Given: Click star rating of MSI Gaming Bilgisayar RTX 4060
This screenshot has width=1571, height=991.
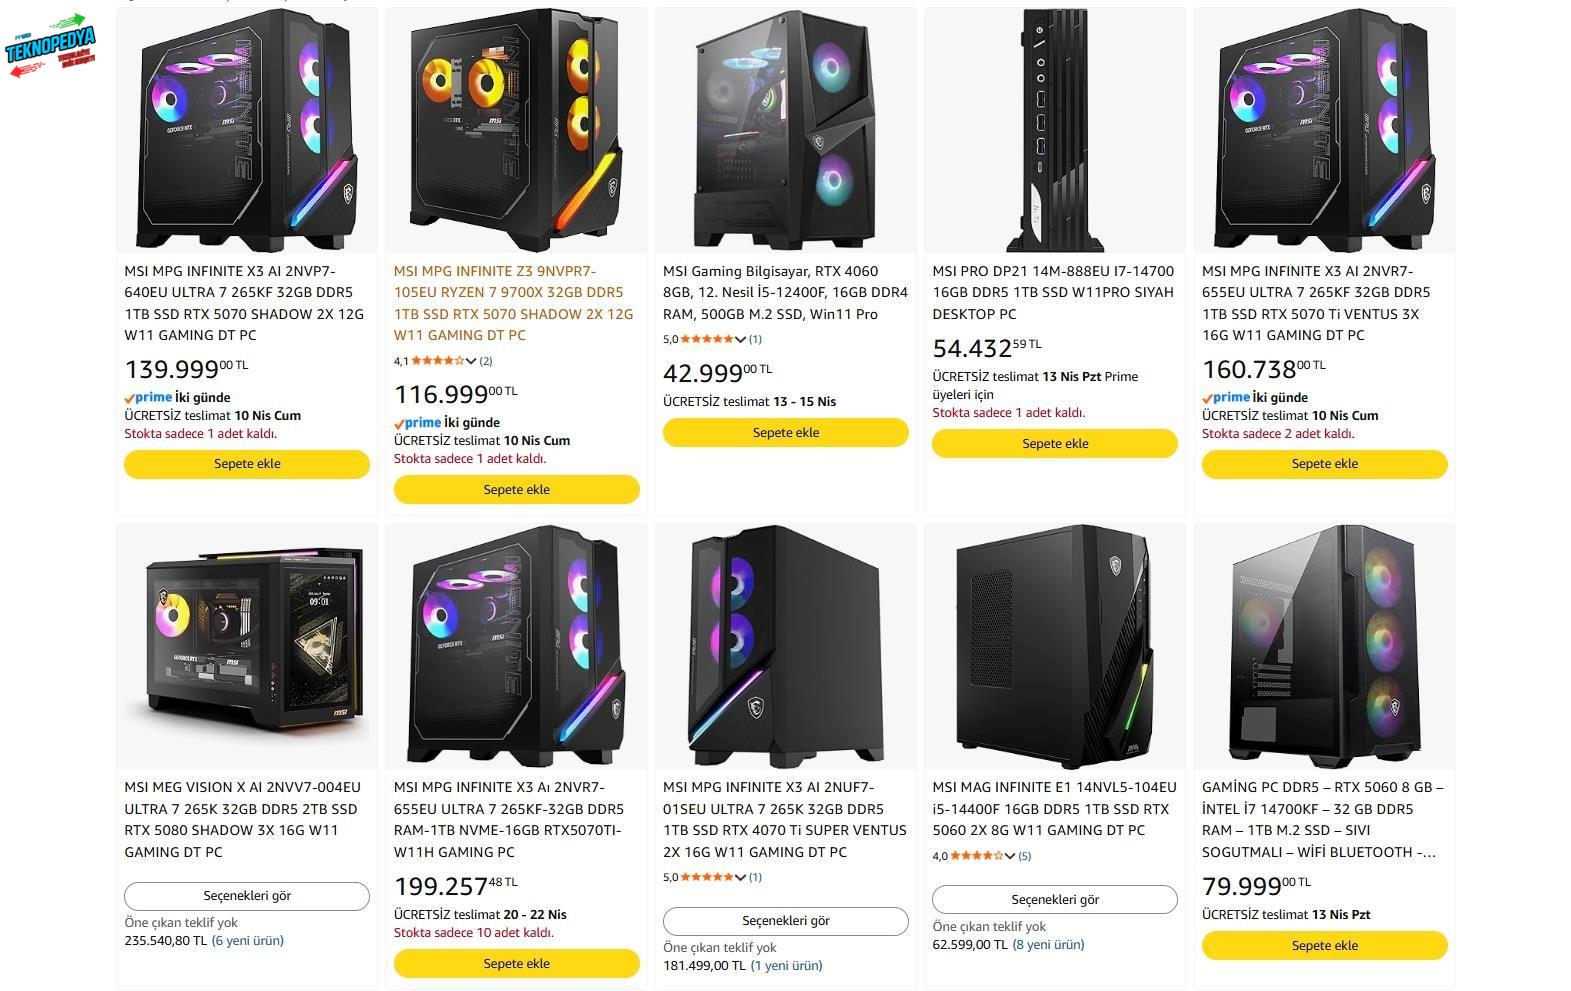Looking at the screenshot, I should point(706,339).
